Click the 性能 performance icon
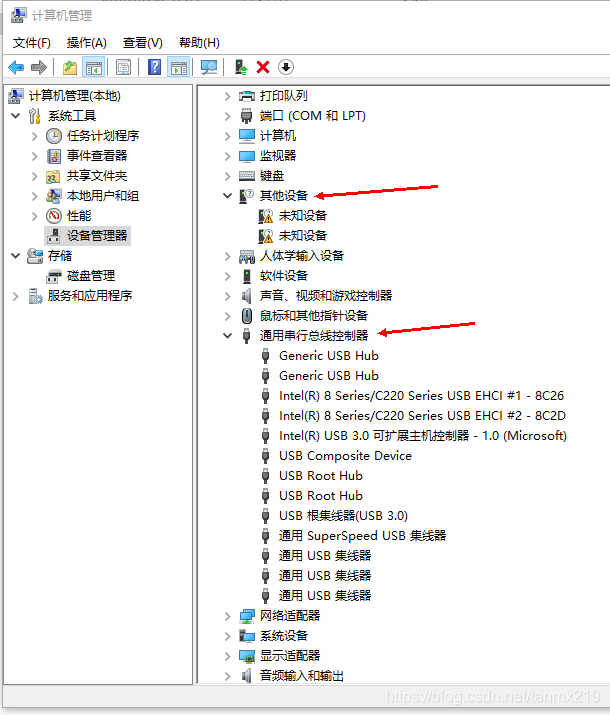610x715 pixels. [54, 216]
